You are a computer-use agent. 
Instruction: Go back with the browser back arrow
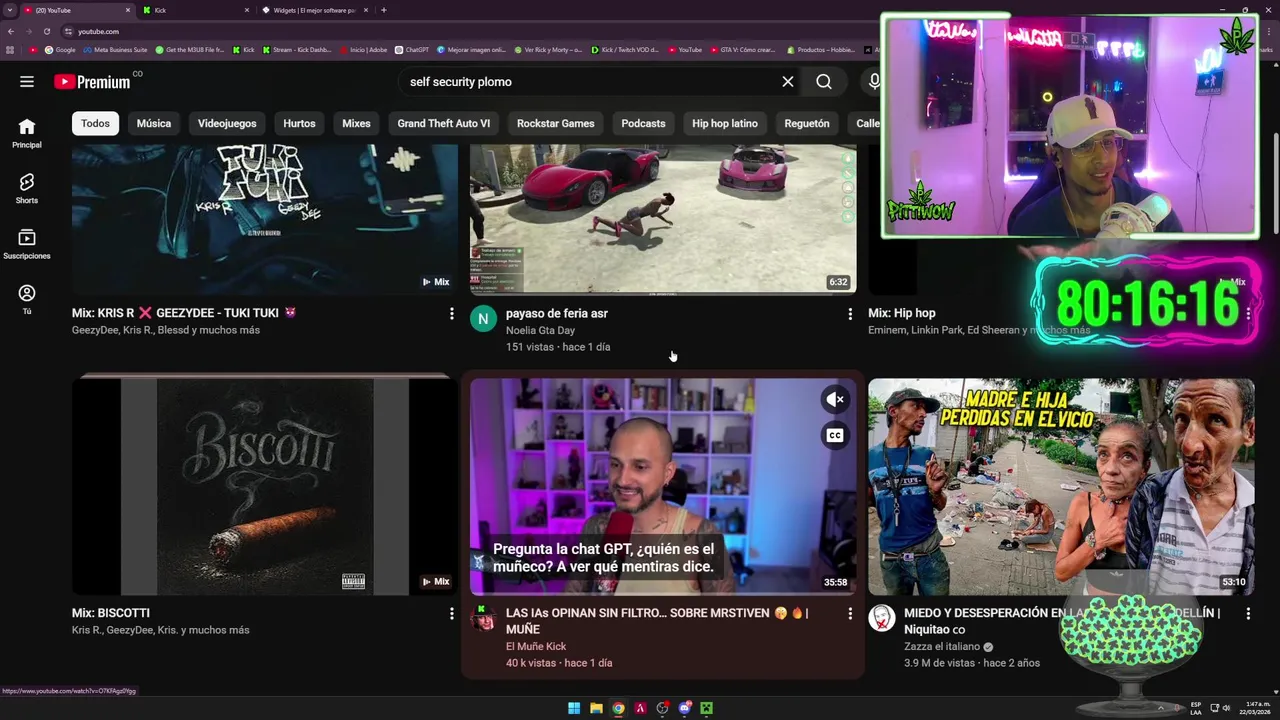[x=11, y=31]
